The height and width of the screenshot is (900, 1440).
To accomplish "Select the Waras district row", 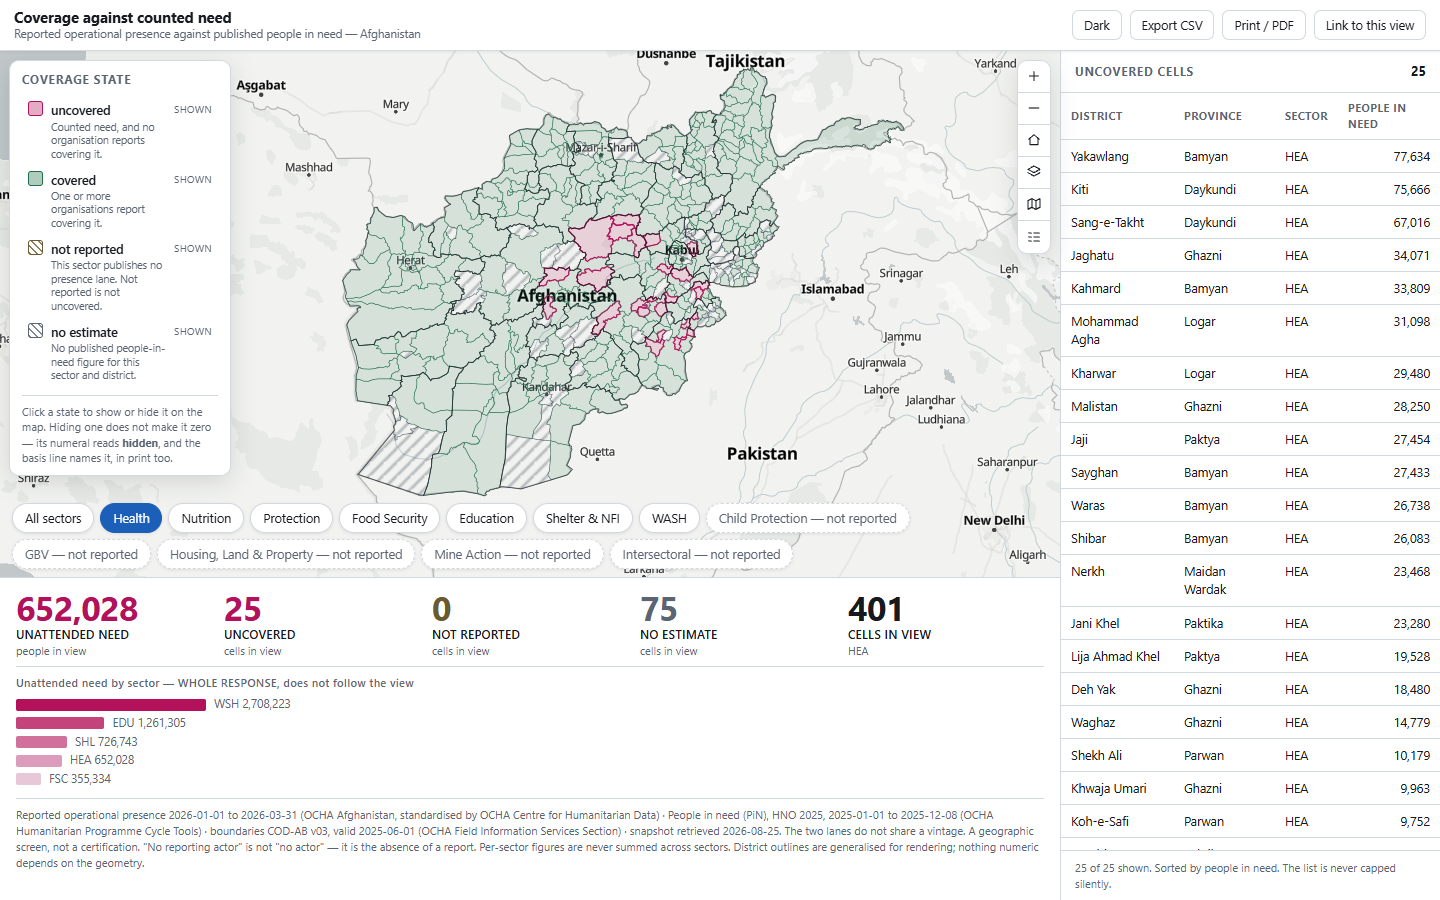I will click(x=1250, y=505).
